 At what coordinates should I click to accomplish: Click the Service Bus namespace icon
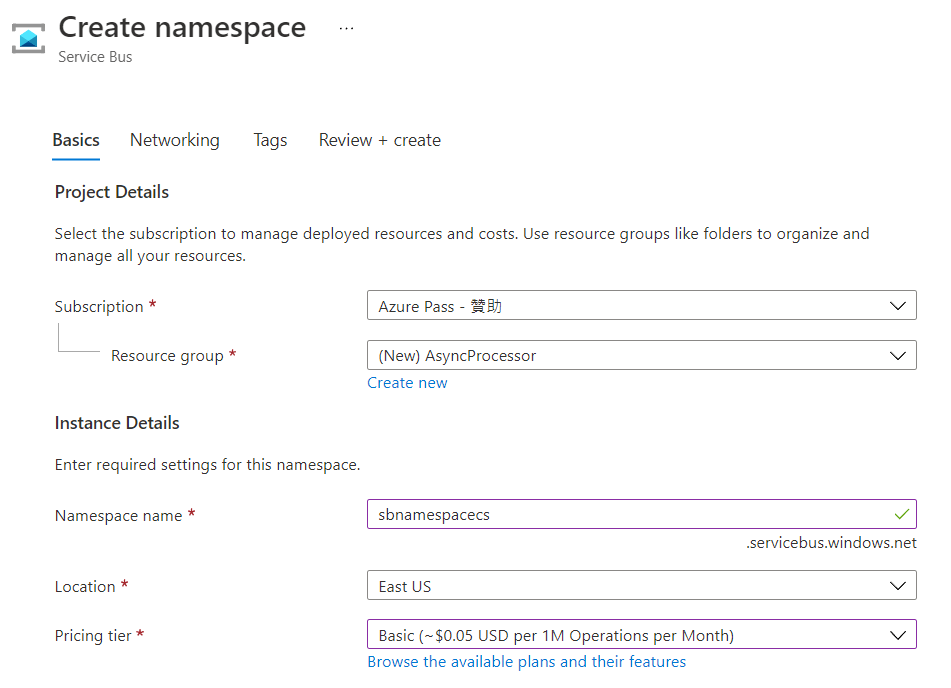click(x=28, y=39)
